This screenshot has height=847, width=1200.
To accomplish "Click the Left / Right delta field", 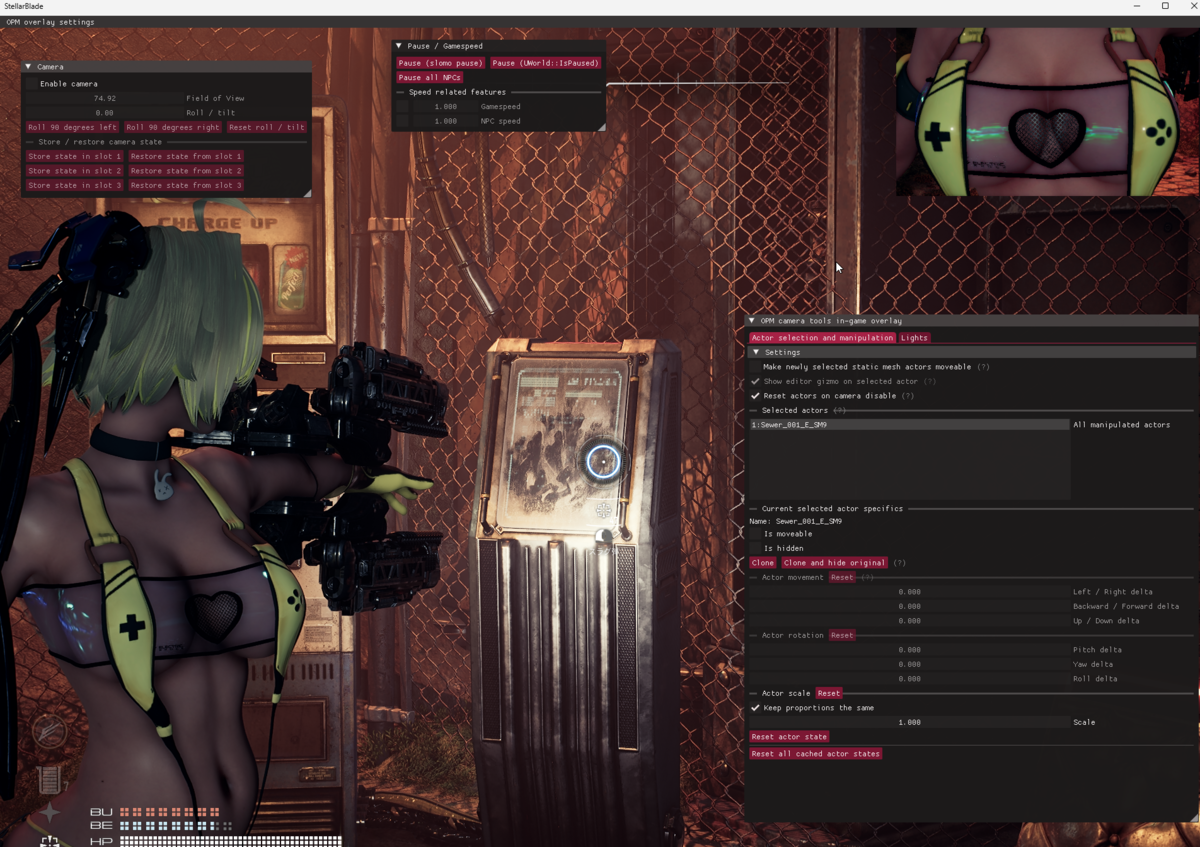I will click(909, 592).
